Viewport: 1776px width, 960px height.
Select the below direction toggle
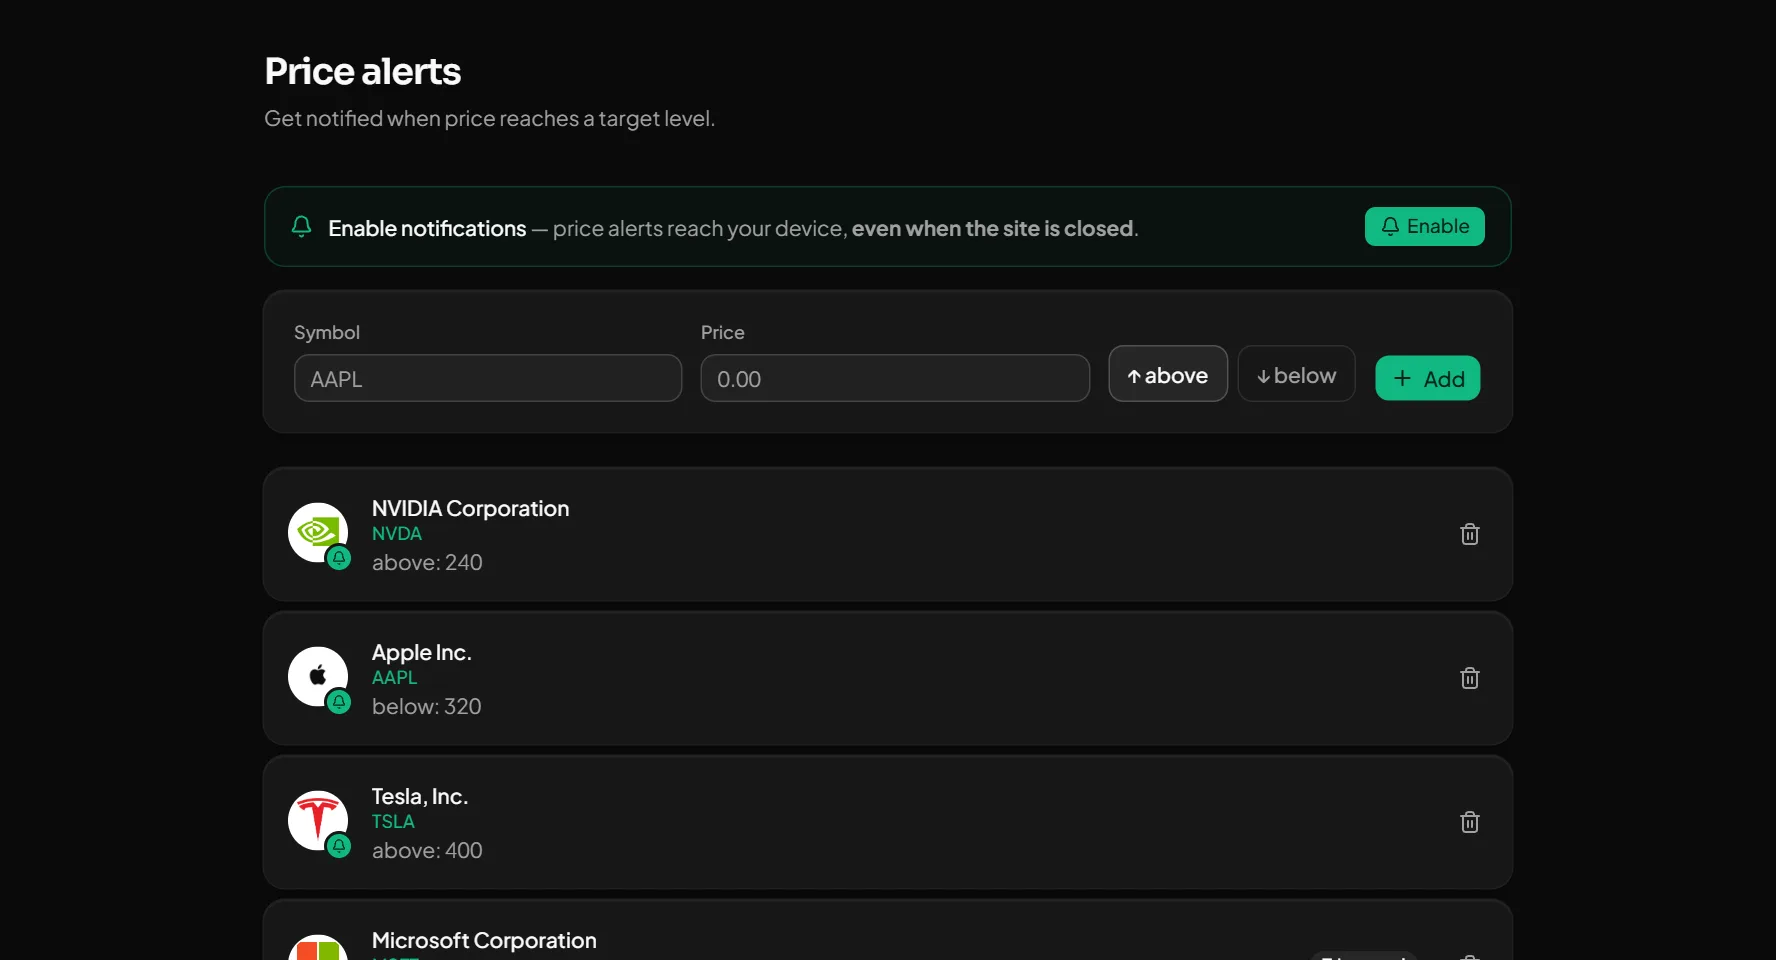click(1296, 374)
